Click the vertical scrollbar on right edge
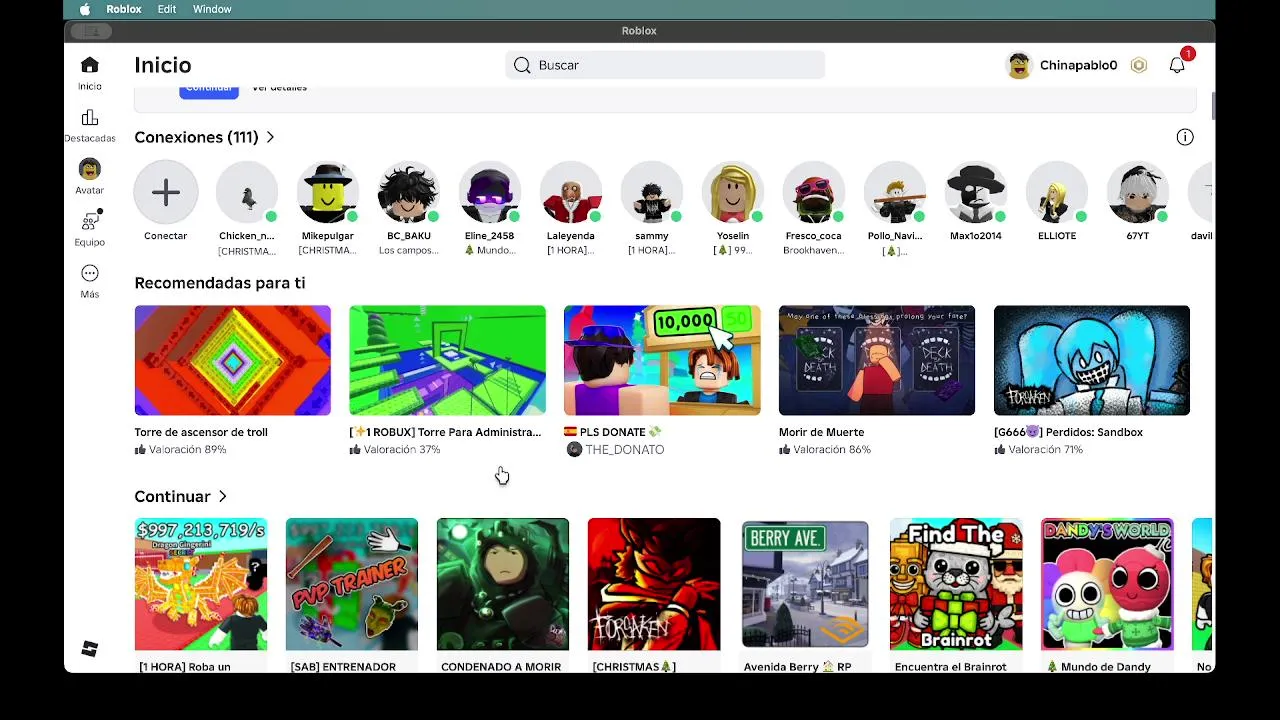This screenshot has width=1280, height=720. (1213, 105)
